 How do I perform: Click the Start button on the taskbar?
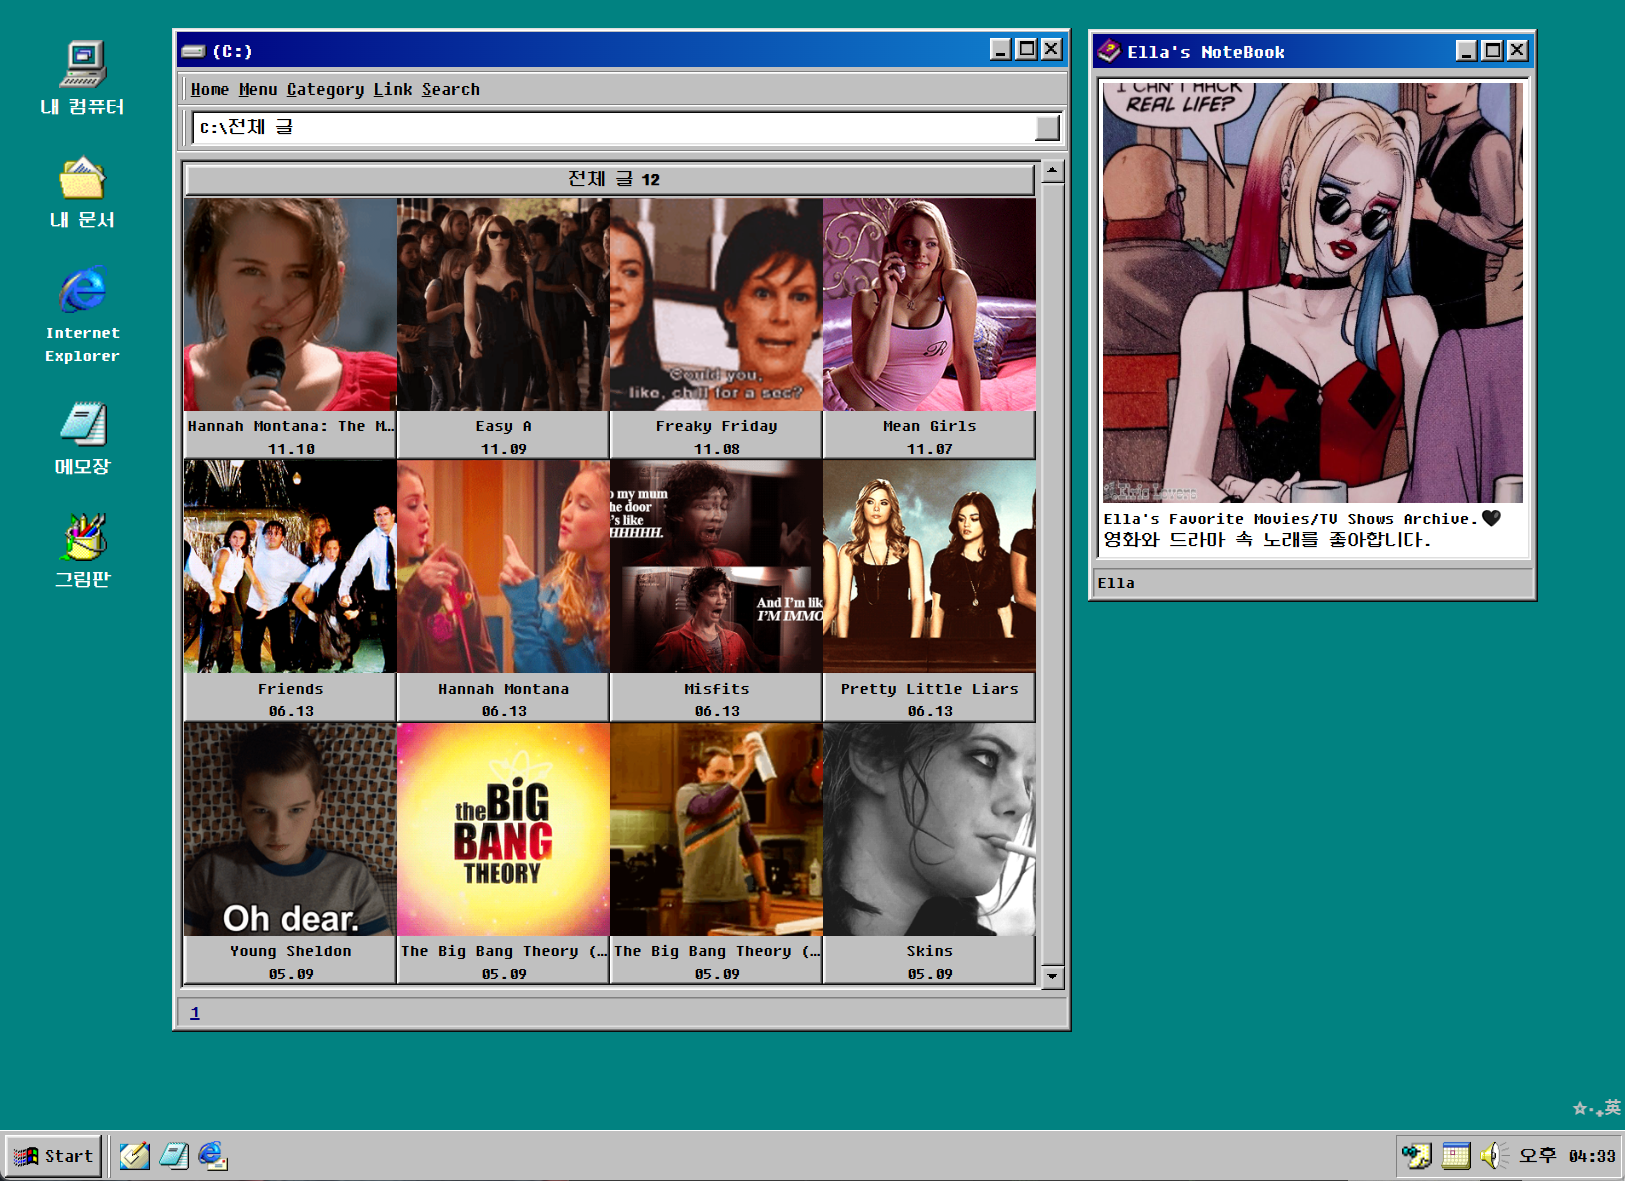(x=54, y=1156)
